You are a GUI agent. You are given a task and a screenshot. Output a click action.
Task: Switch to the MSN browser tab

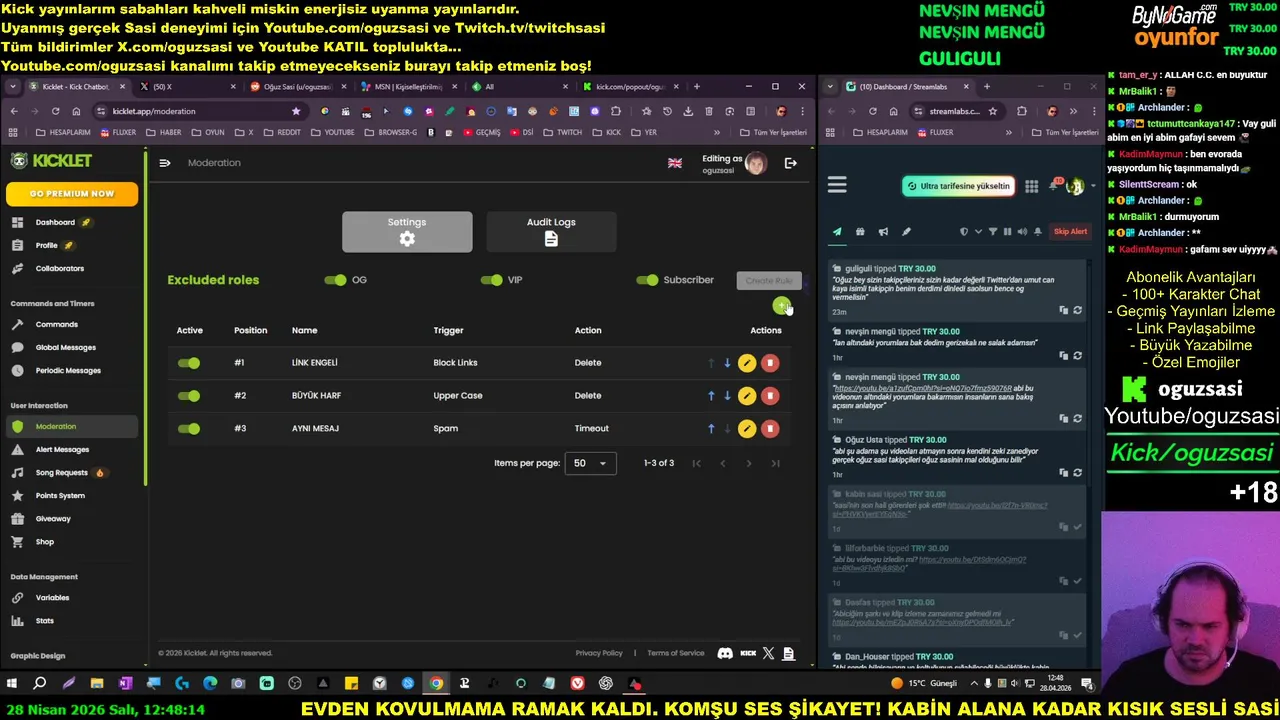(x=407, y=87)
